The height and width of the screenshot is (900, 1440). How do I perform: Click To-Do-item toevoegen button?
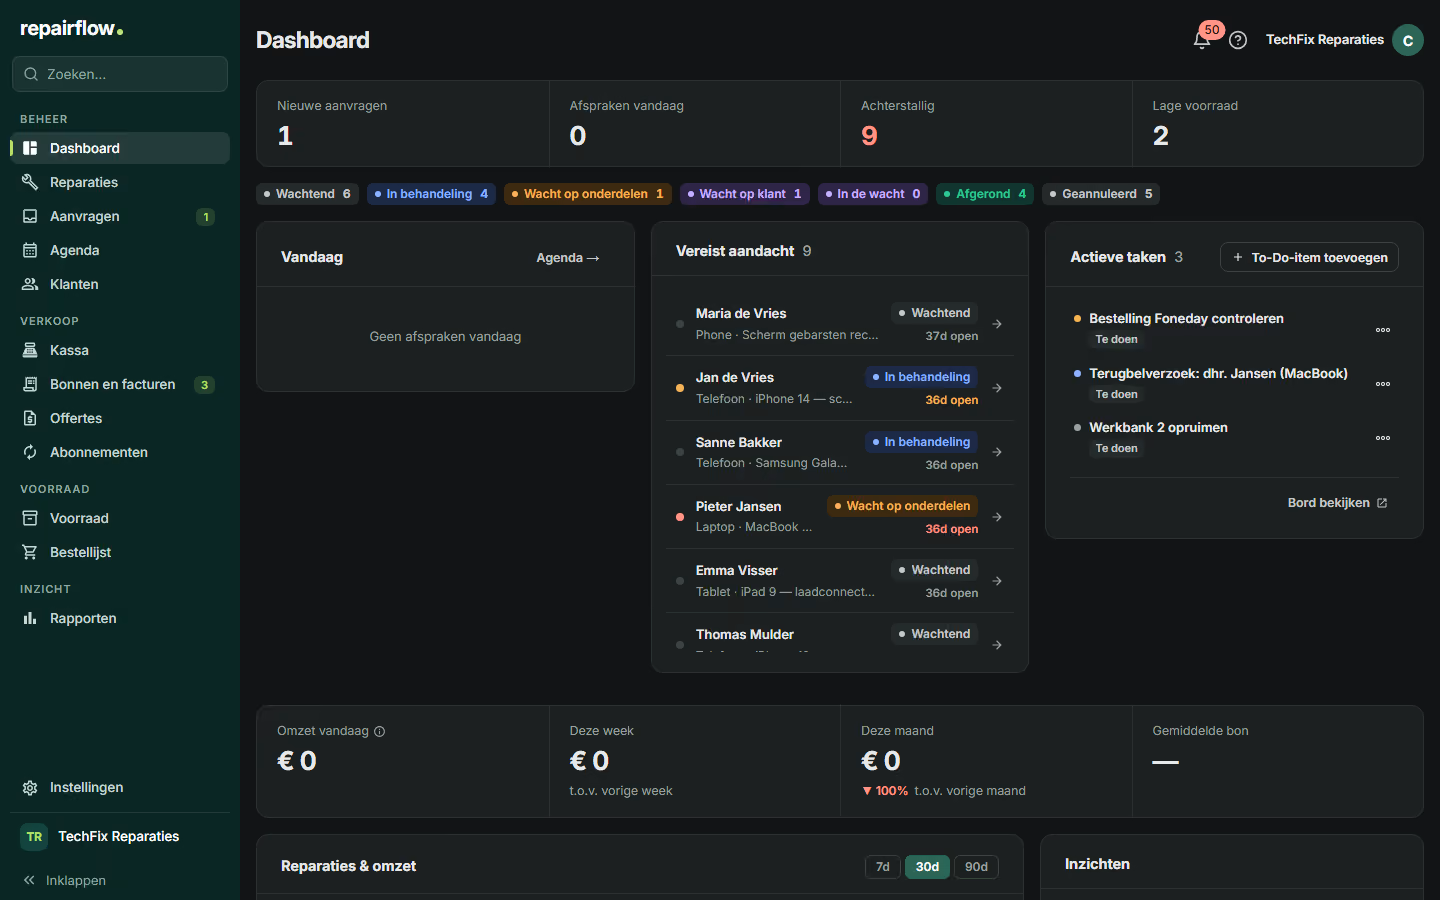pyautogui.click(x=1309, y=257)
